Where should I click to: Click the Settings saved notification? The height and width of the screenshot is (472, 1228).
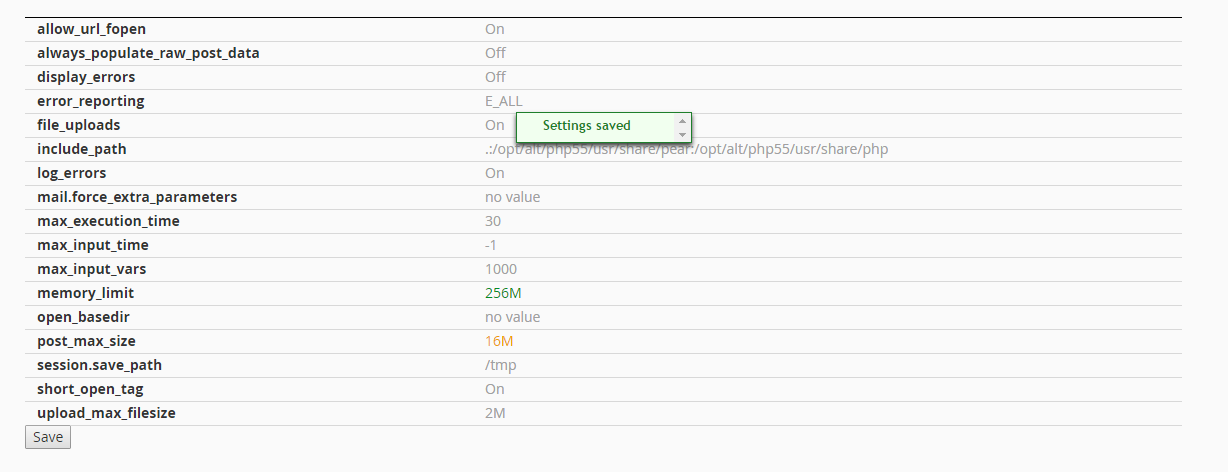point(587,126)
